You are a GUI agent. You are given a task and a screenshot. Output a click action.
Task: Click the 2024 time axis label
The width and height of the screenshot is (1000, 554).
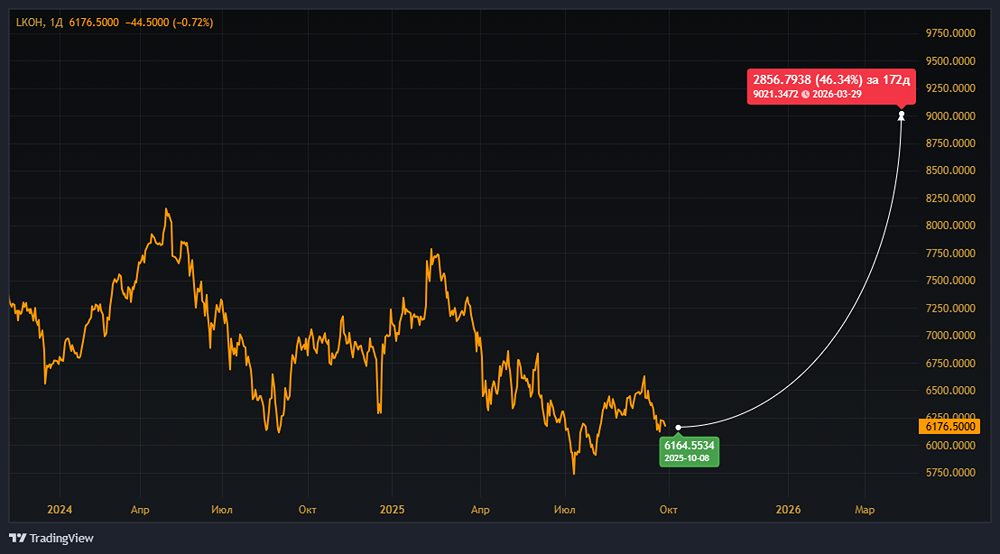pos(59,509)
